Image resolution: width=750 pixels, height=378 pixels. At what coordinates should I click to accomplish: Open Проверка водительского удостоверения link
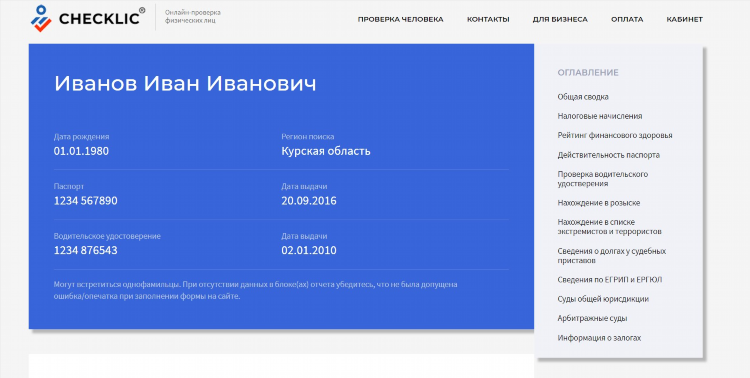point(603,178)
